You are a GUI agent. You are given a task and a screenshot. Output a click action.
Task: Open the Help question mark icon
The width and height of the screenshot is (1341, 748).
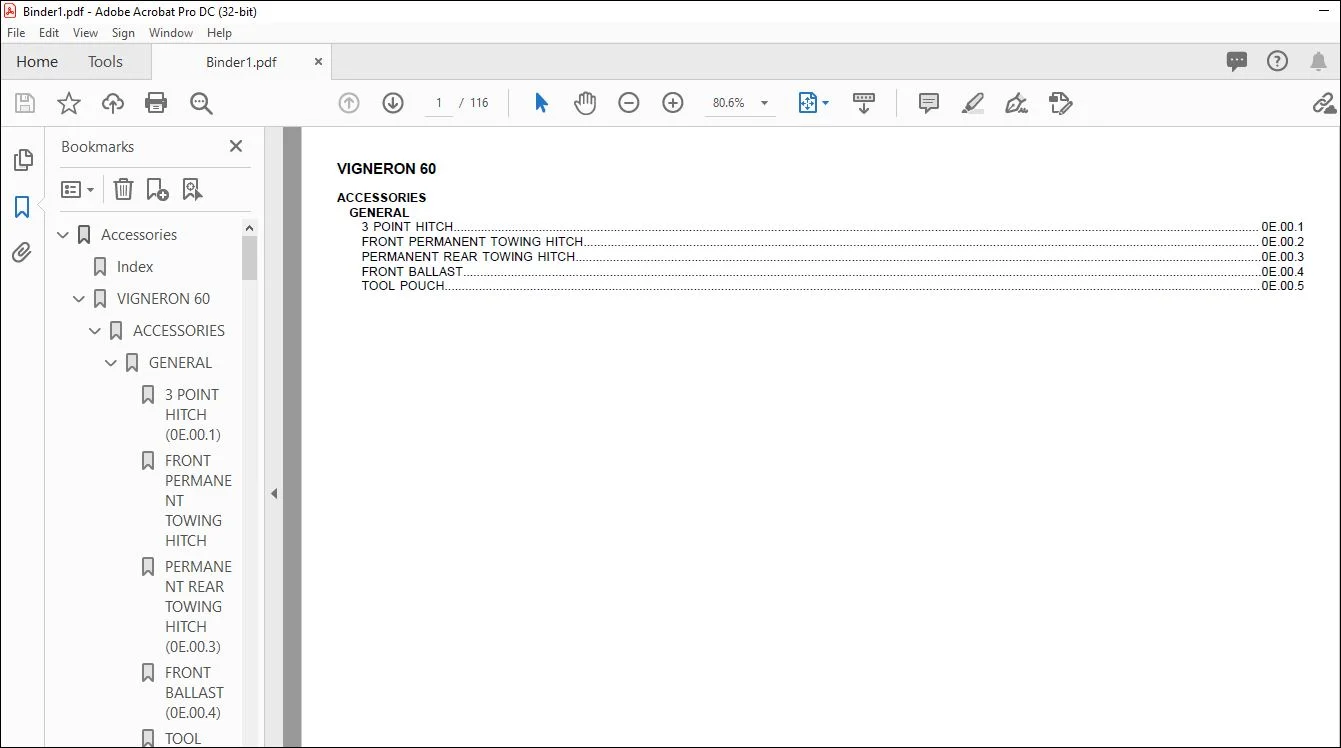pyautogui.click(x=1277, y=61)
